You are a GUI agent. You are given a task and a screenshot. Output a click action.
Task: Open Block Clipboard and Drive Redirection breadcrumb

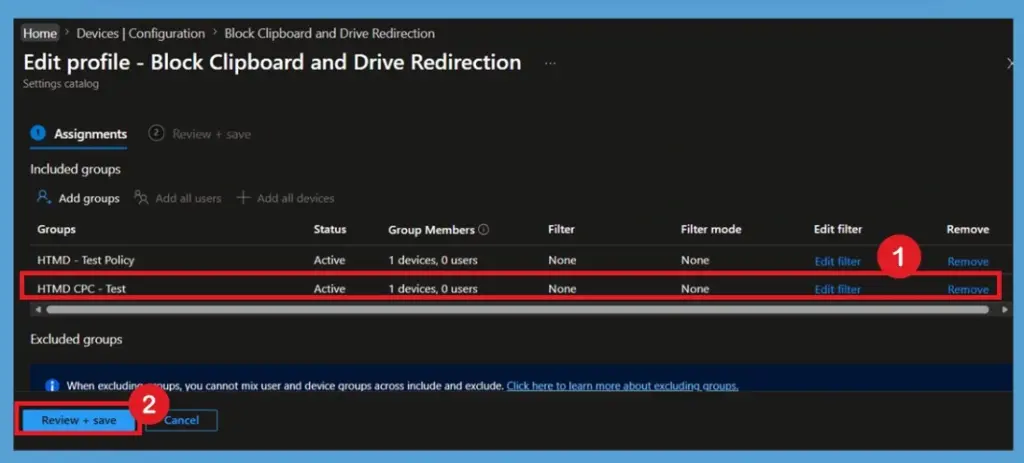point(329,33)
